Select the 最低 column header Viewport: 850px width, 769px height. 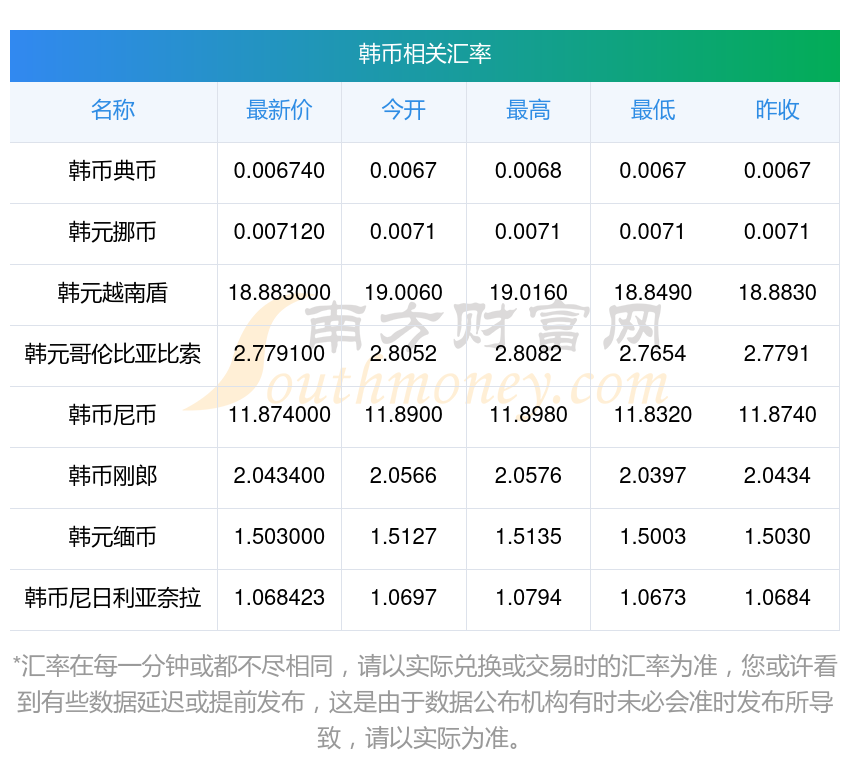click(x=653, y=110)
